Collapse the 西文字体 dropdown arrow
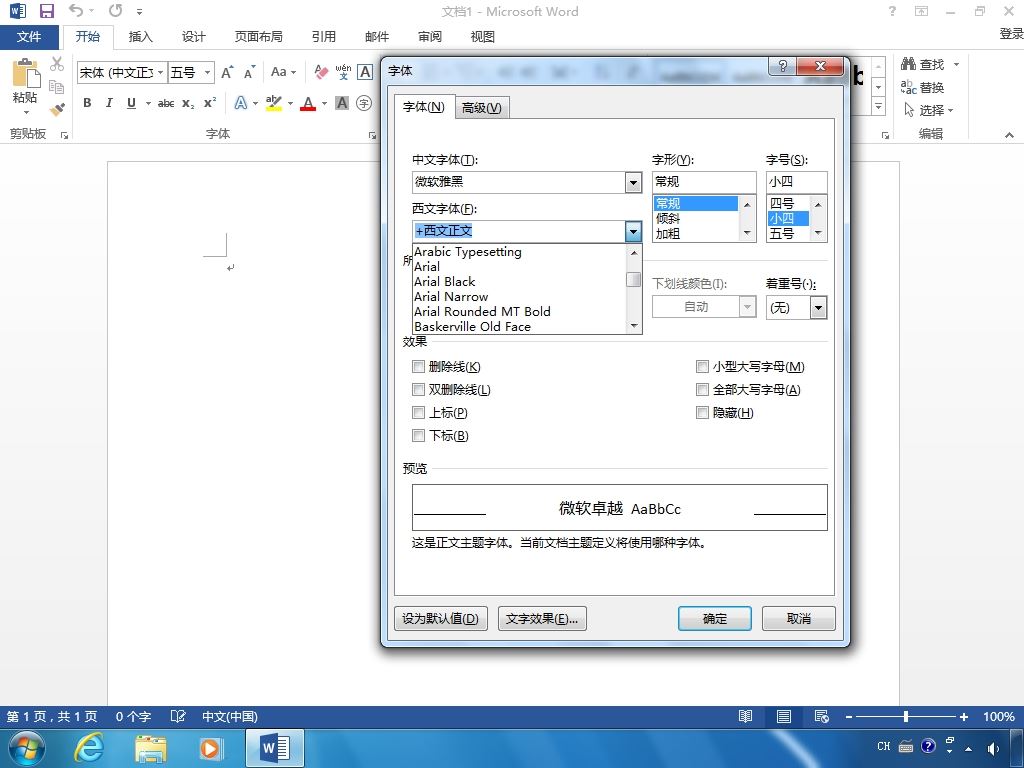 633,231
